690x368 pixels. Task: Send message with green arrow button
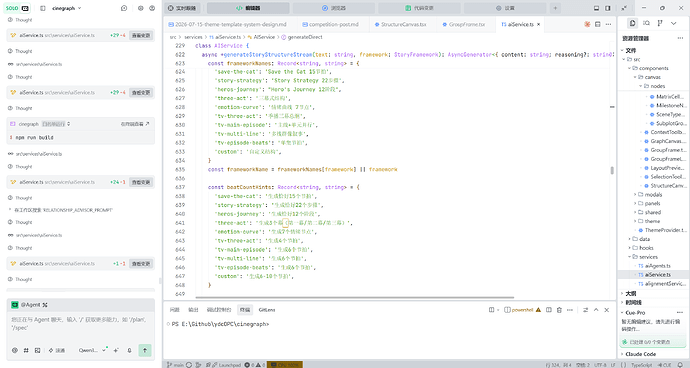(145, 350)
